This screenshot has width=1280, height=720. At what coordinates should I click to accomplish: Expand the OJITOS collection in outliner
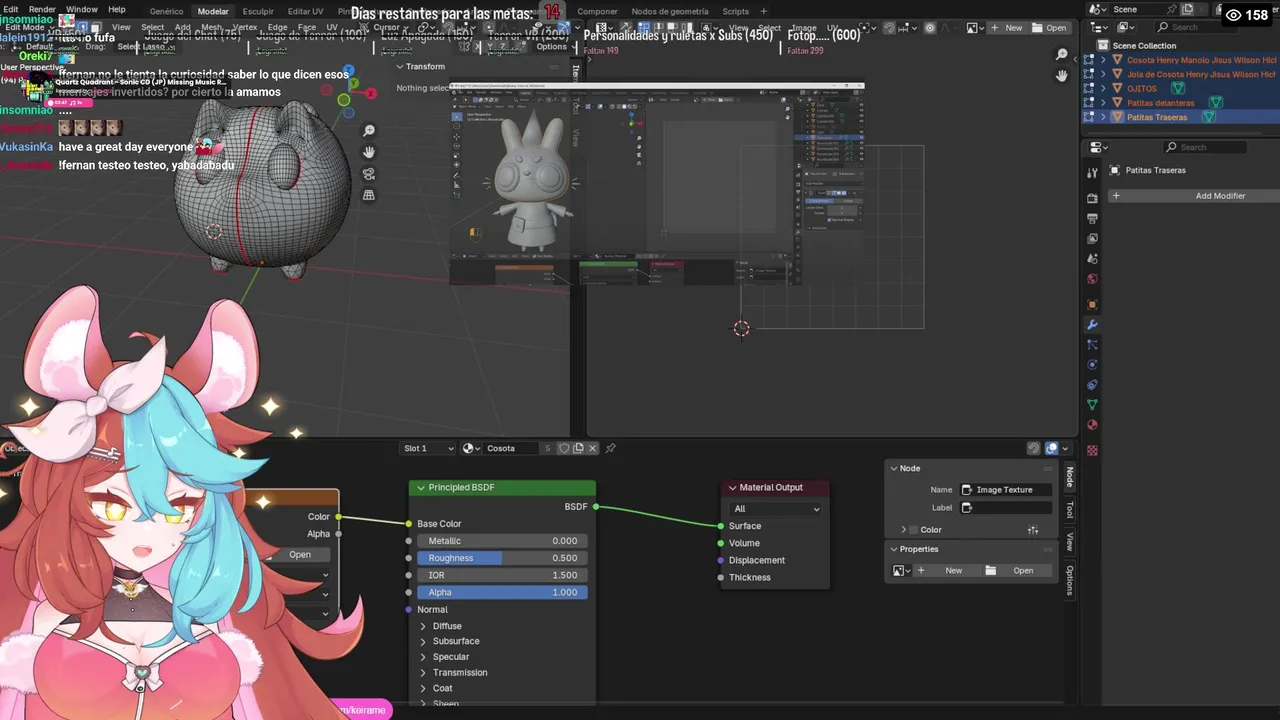[1103, 88]
